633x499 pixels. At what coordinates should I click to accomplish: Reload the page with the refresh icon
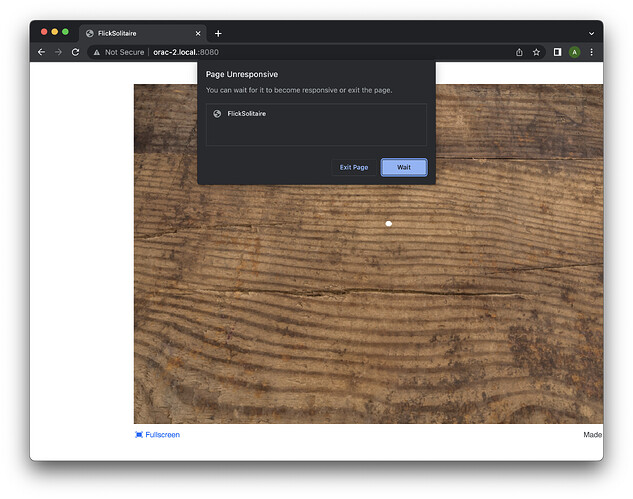point(75,52)
